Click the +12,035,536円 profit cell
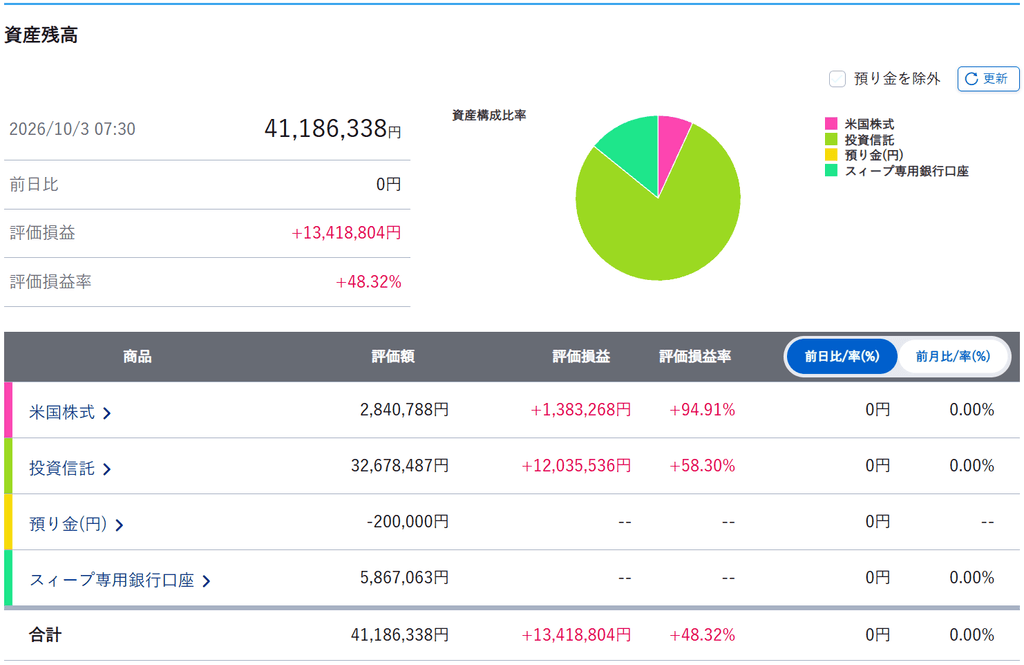 tap(576, 466)
